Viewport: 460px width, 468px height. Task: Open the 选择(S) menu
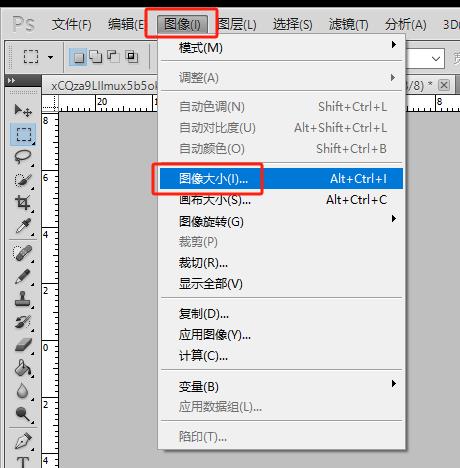click(x=292, y=25)
